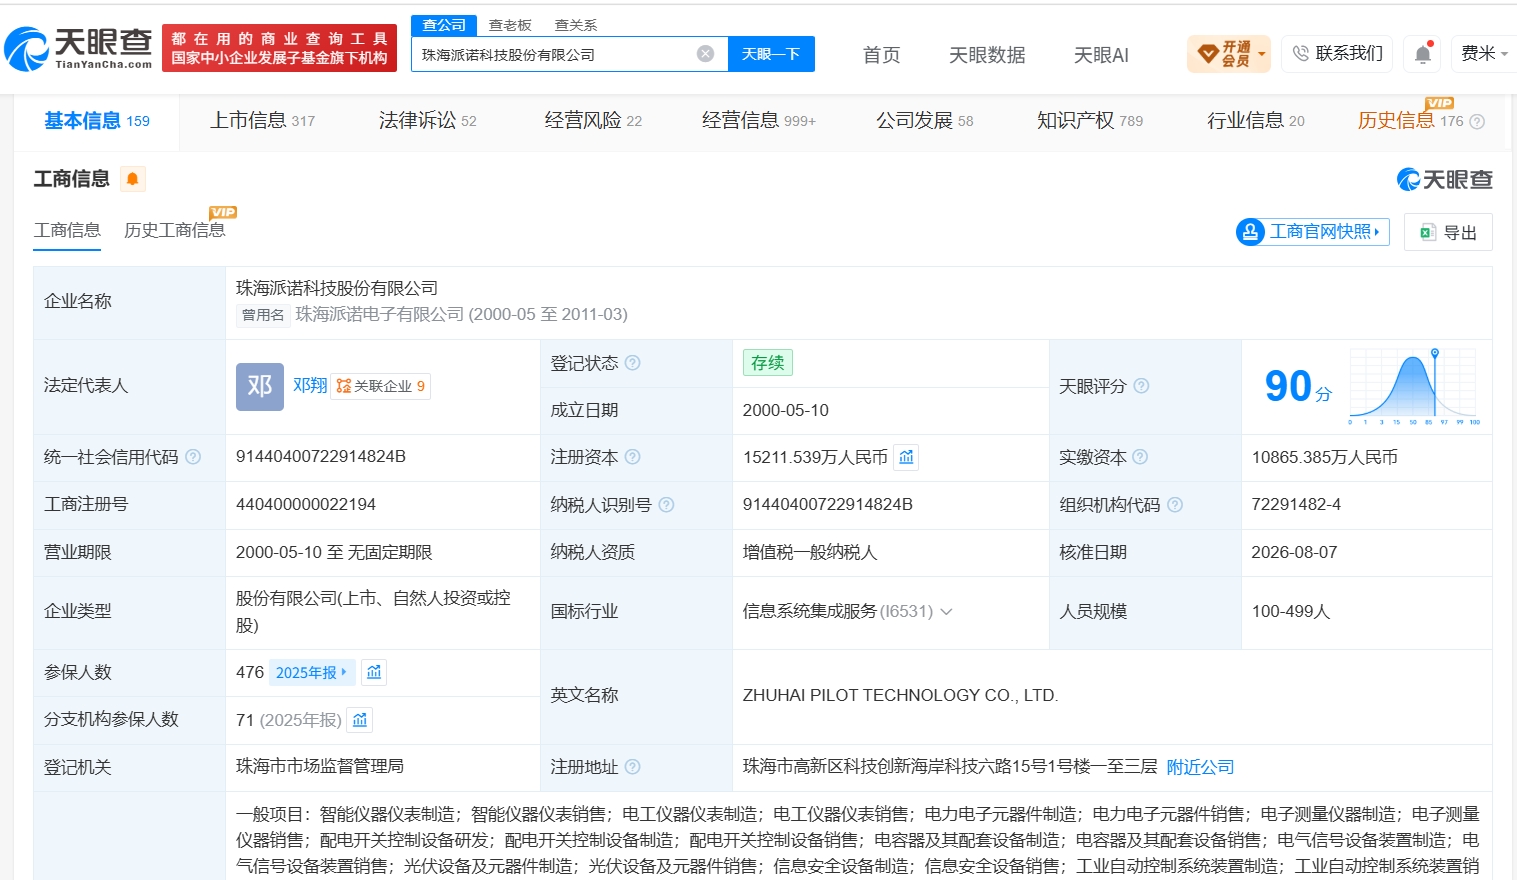Click the 附近公司 link
Screen dimensions: 1517x880
[x=1201, y=767]
